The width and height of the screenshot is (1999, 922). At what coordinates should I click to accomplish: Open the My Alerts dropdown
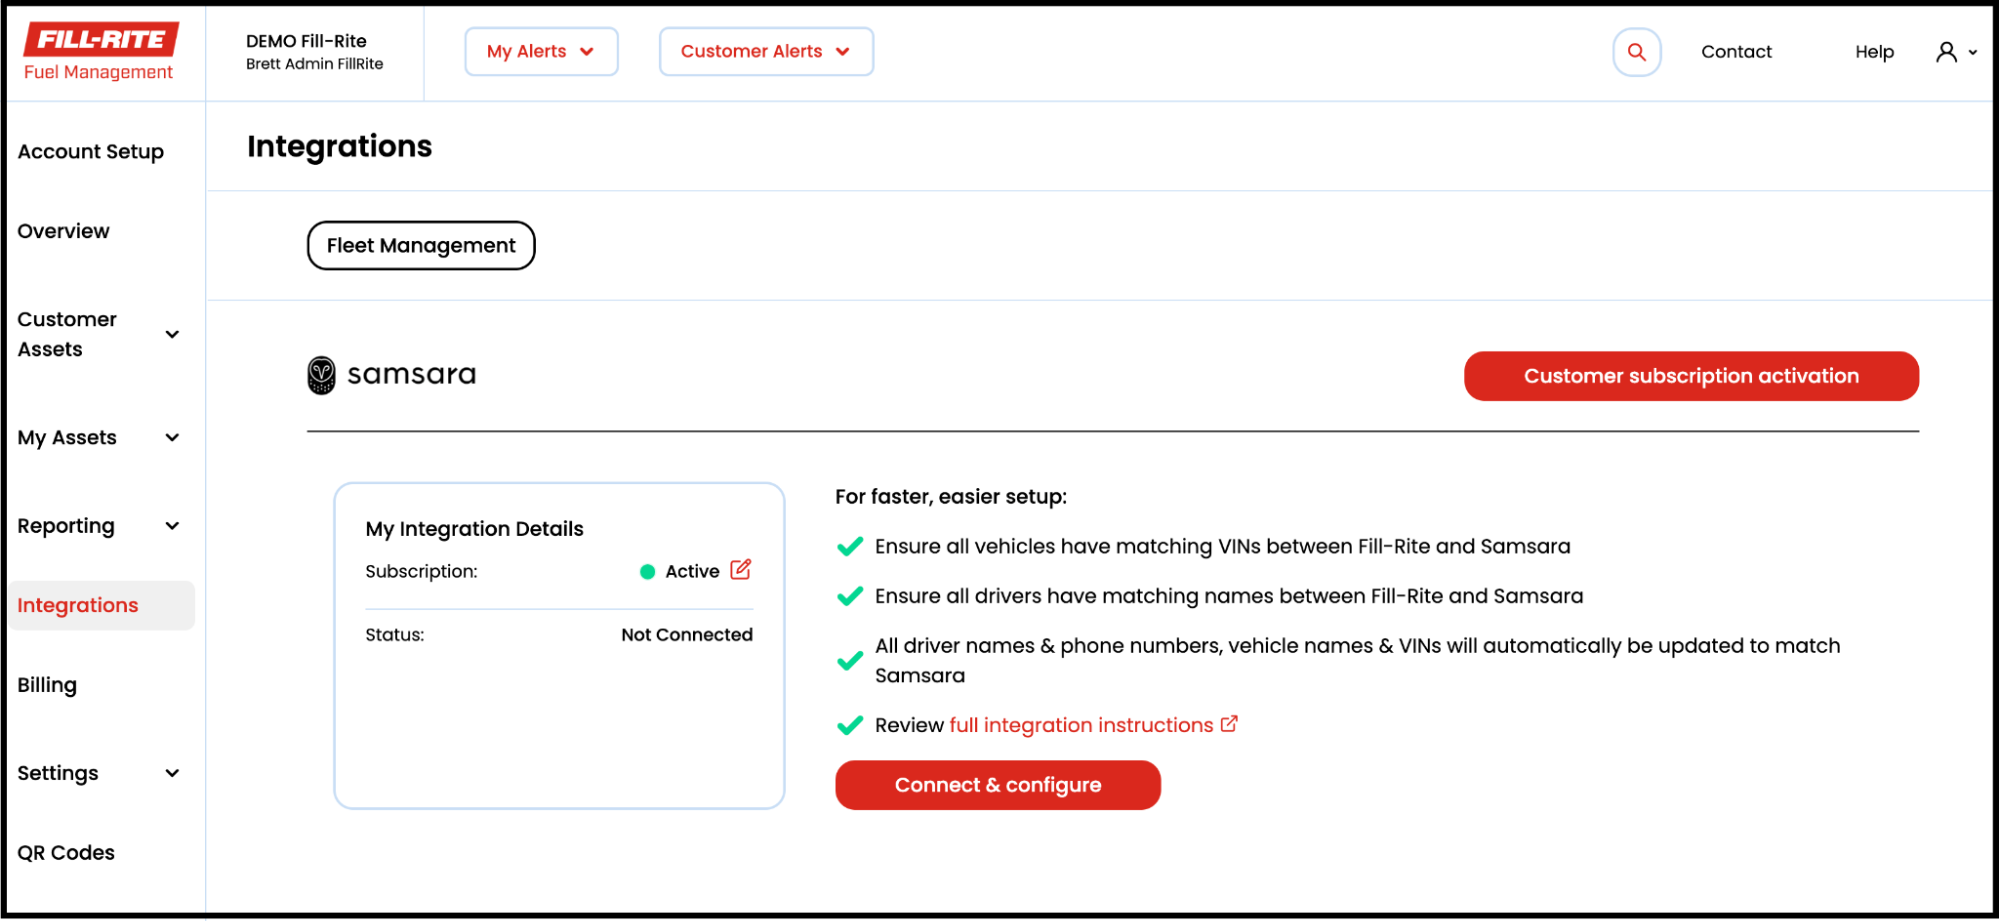point(541,52)
